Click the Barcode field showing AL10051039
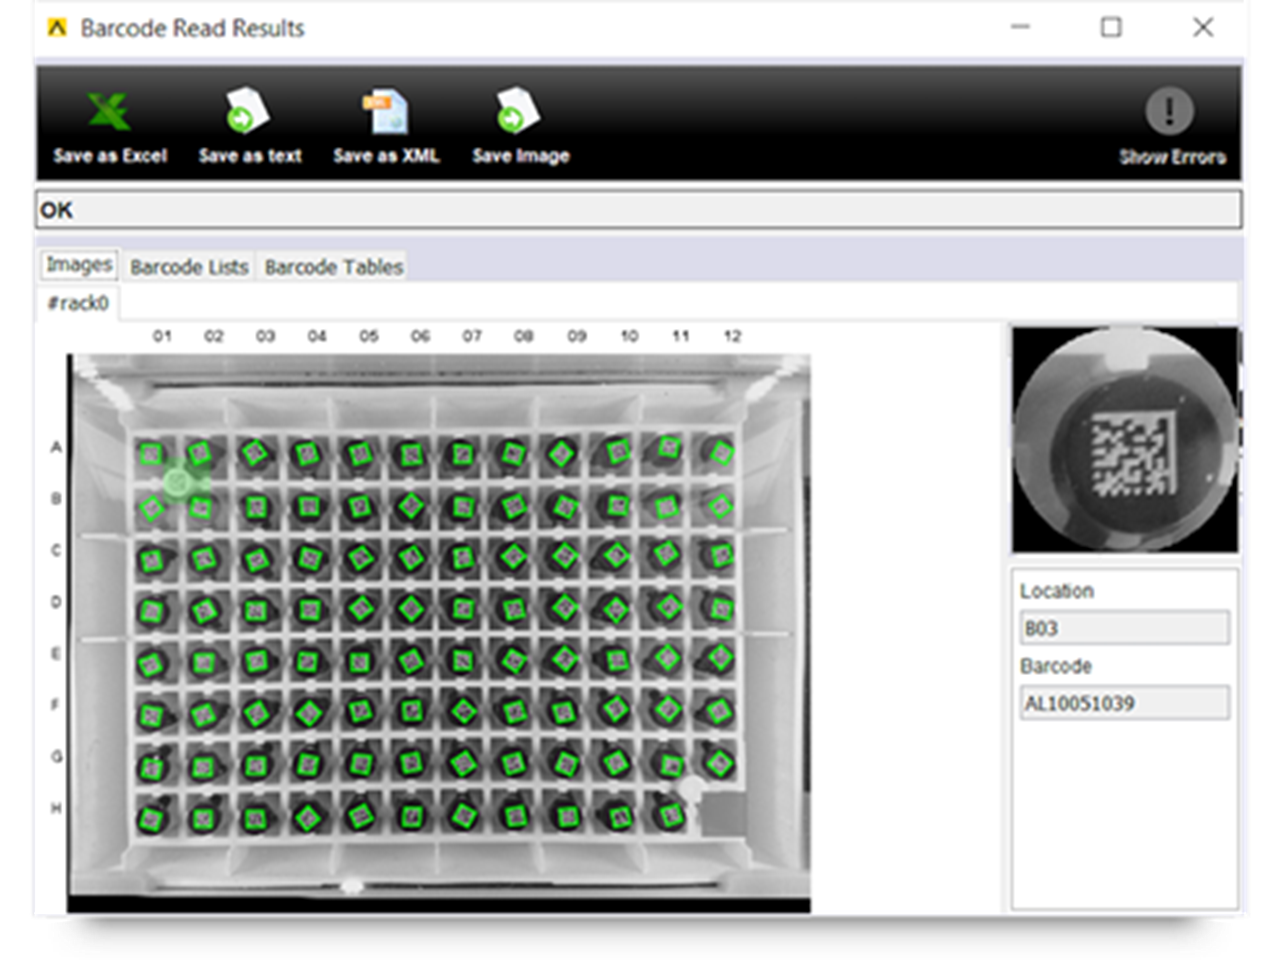 click(1124, 703)
